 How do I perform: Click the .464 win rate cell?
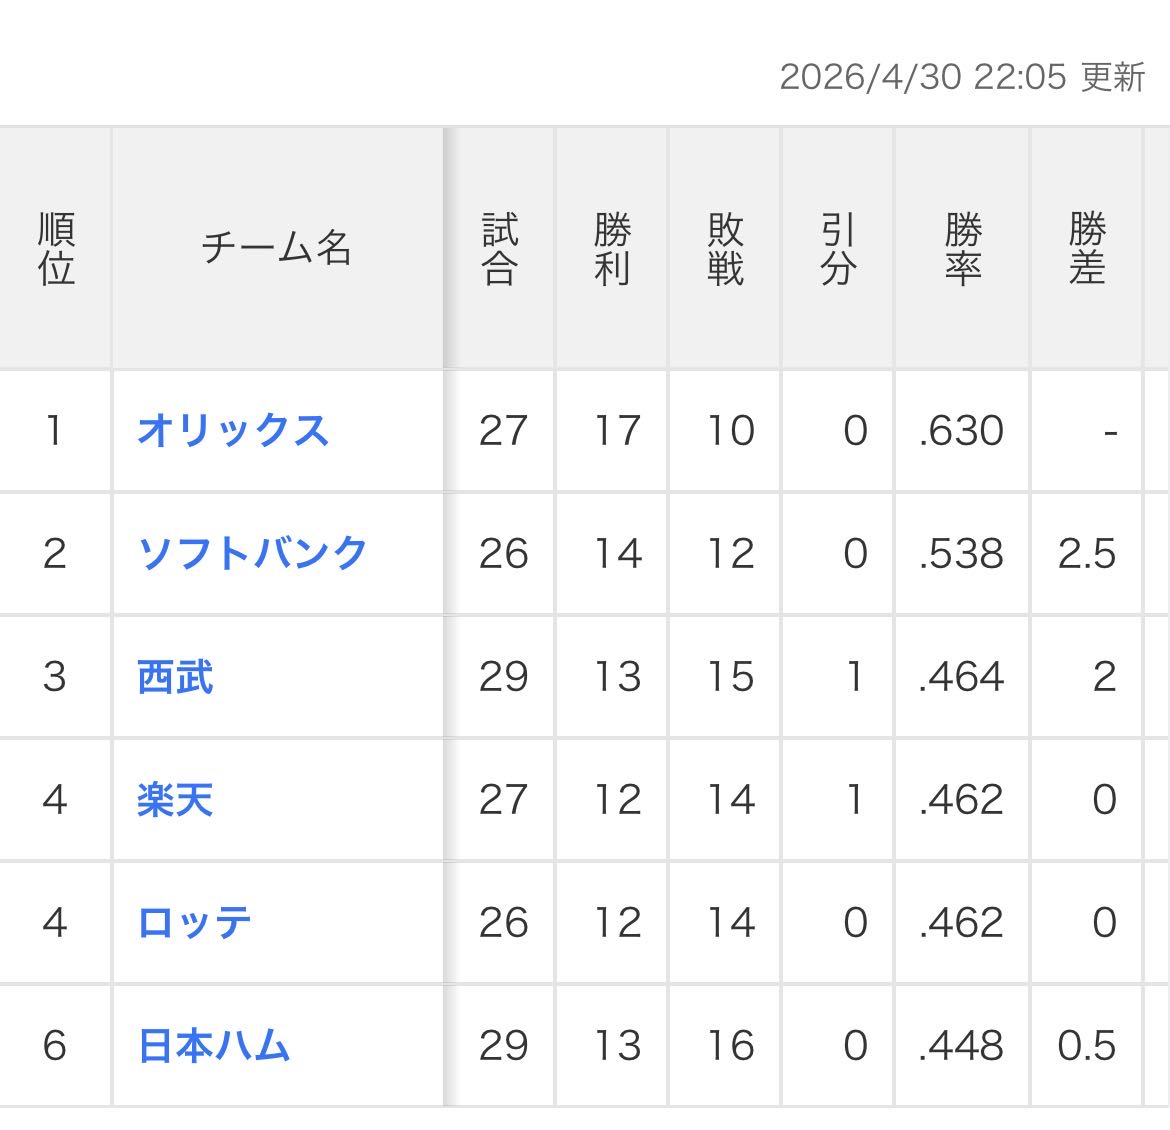(961, 677)
